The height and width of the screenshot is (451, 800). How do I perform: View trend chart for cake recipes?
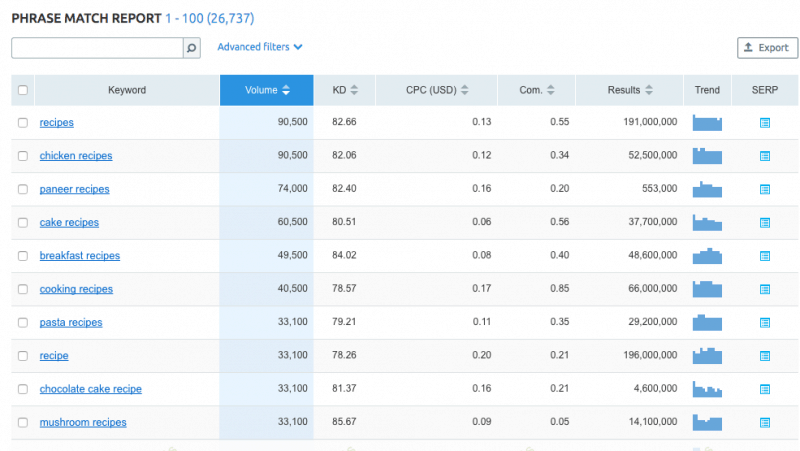click(707, 222)
